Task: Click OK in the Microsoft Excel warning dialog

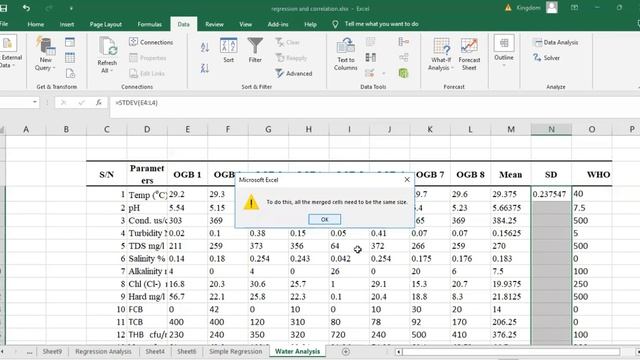Action: pyautogui.click(x=324, y=220)
